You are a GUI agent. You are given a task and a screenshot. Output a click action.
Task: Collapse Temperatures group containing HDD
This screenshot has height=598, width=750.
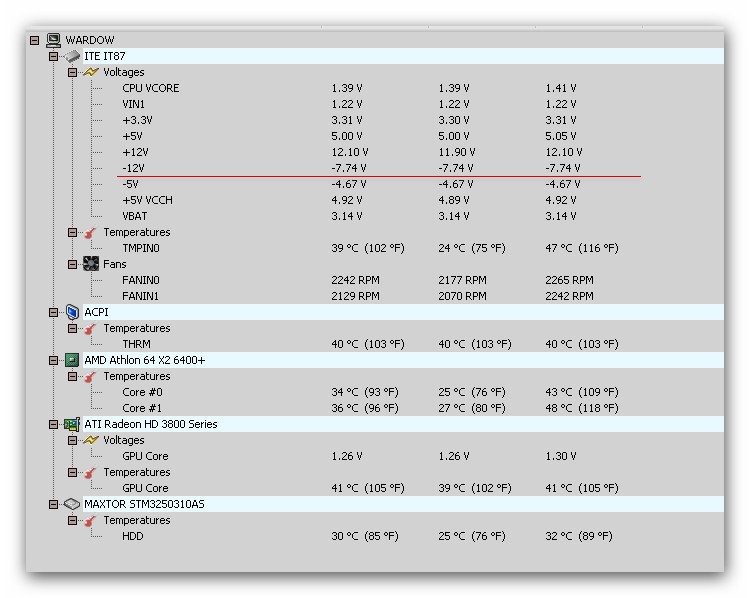pos(72,520)
